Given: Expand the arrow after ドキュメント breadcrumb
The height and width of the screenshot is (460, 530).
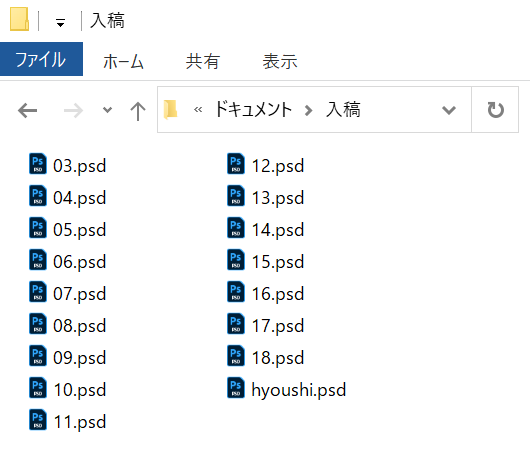Looking at the screenshot, I should [x=308, y=110].
